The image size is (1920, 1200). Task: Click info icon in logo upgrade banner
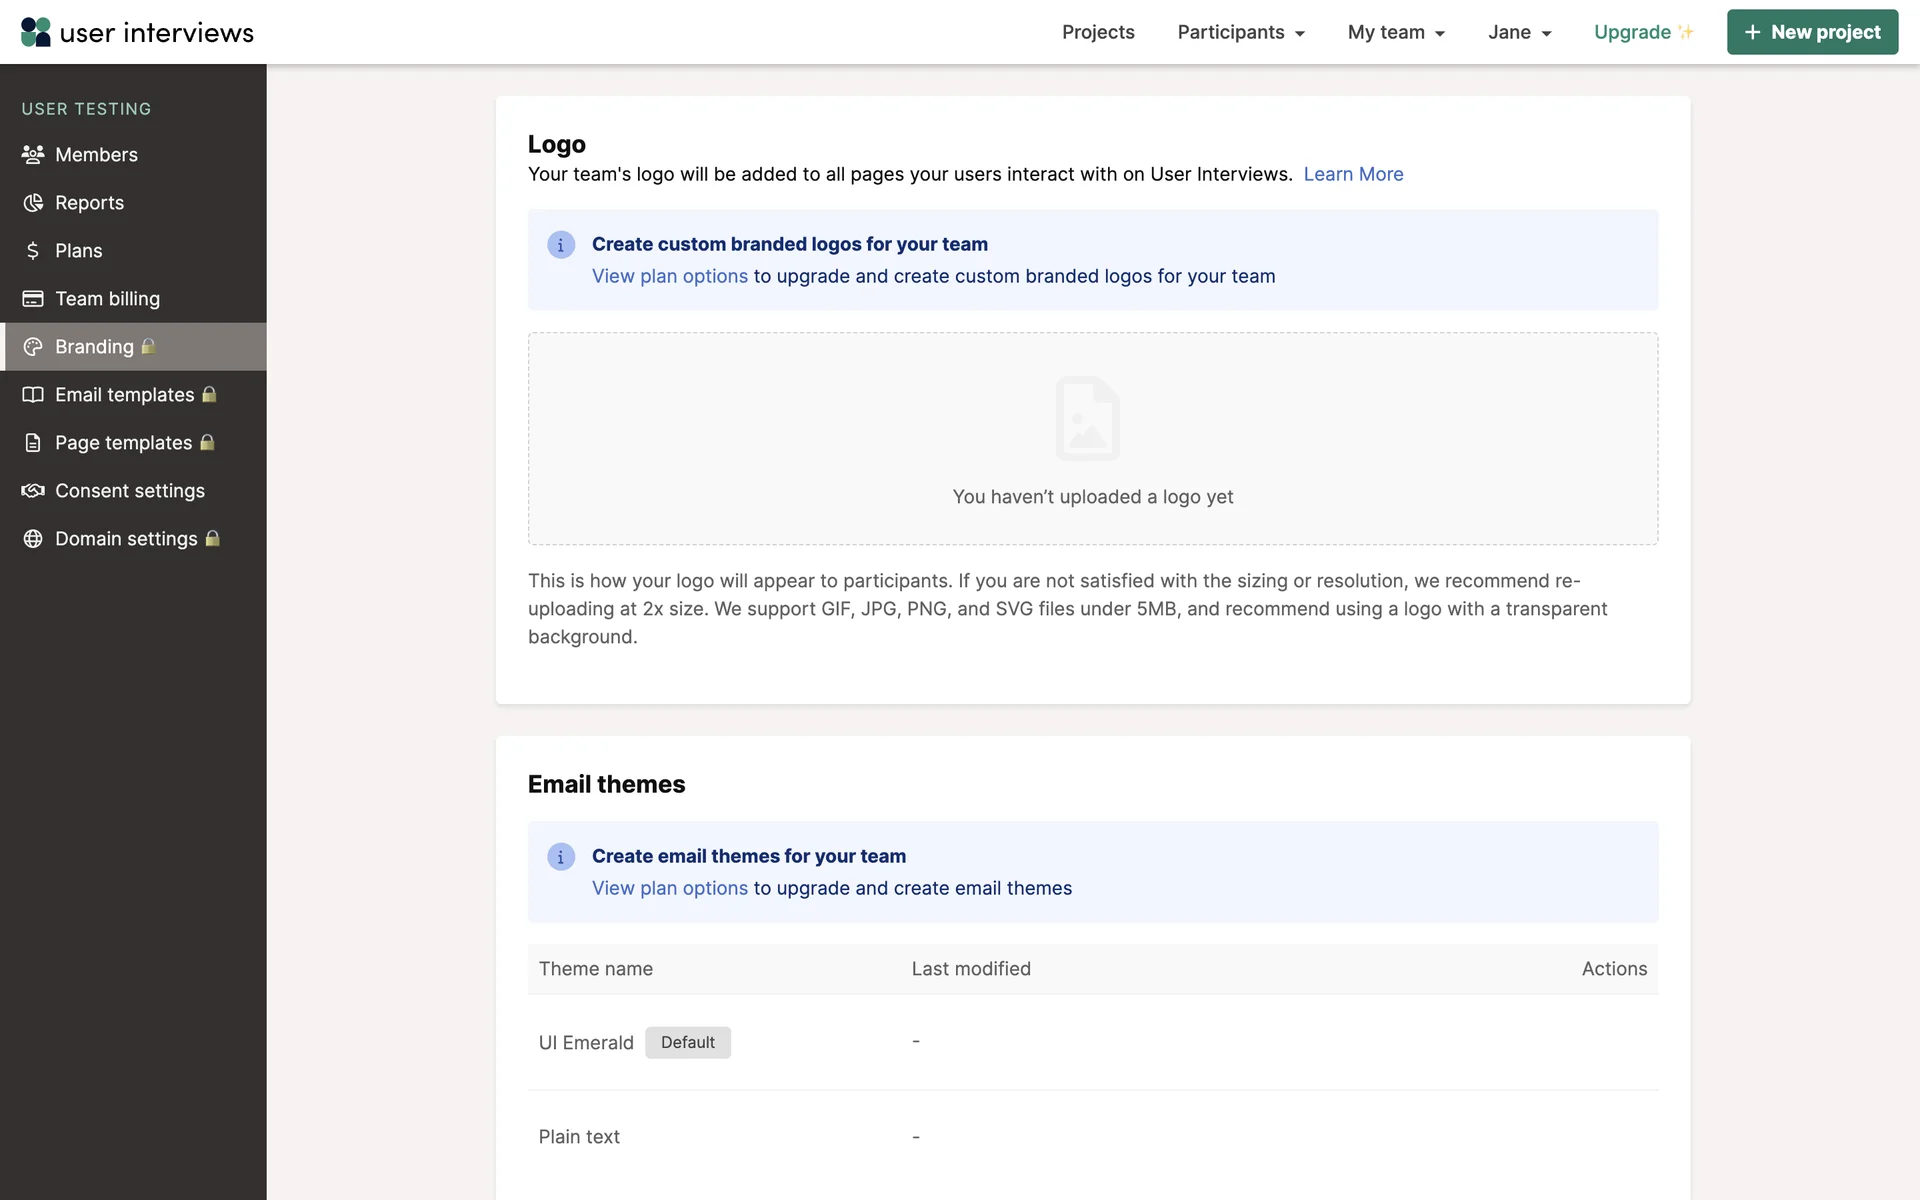coord(561,245)
